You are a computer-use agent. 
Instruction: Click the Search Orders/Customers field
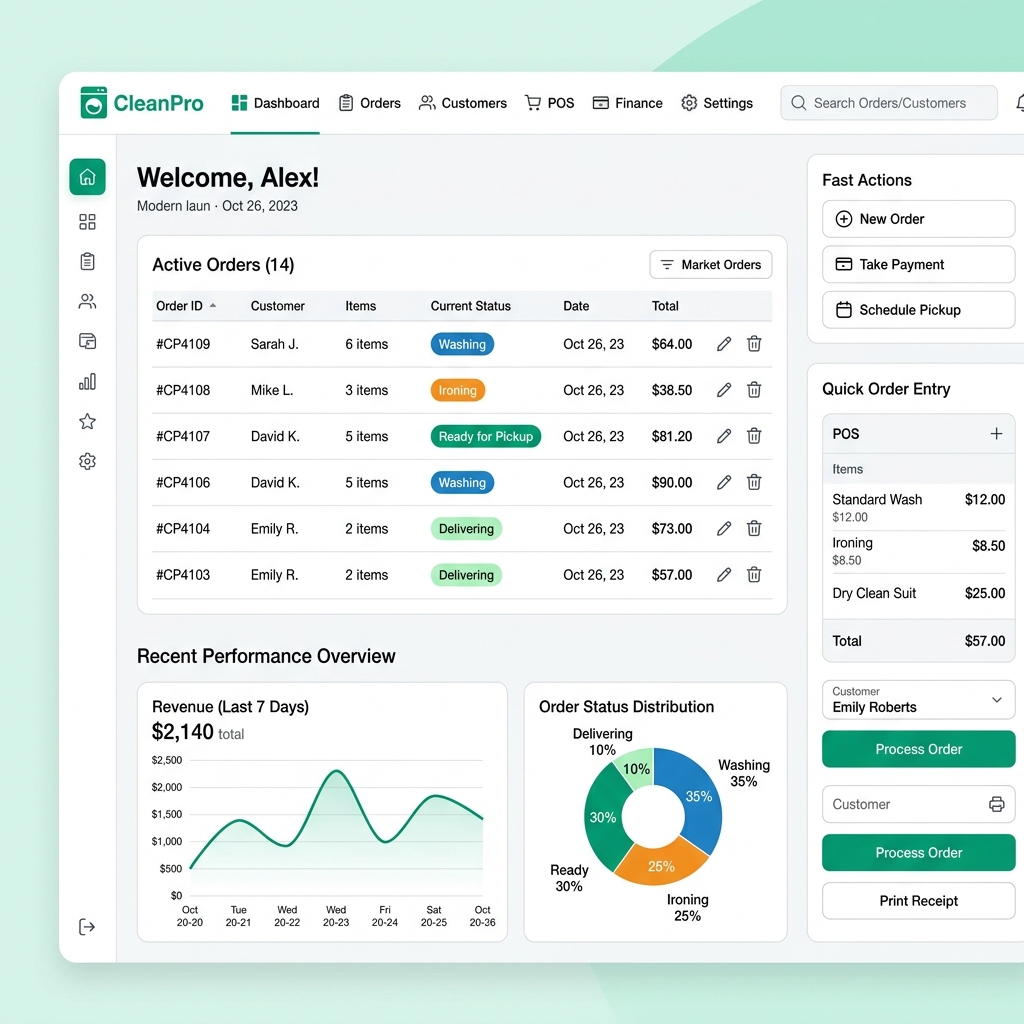tap(889, 103)
